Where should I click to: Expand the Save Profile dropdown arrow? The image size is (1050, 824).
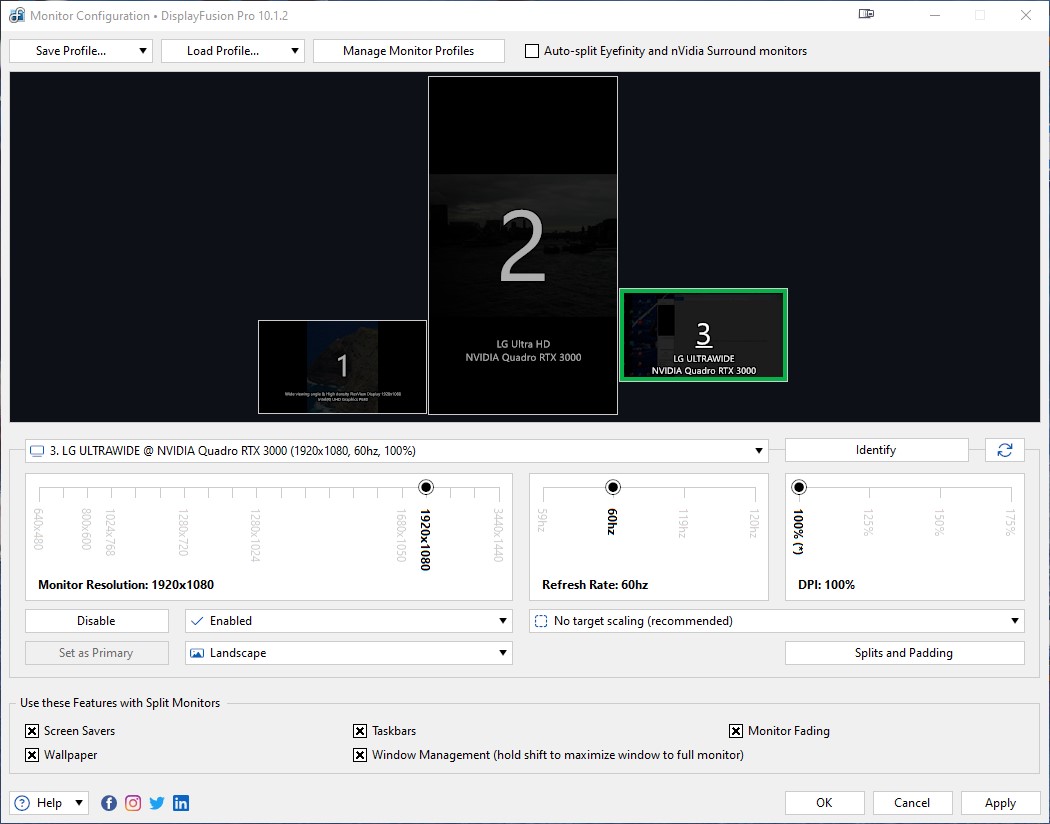144,51
